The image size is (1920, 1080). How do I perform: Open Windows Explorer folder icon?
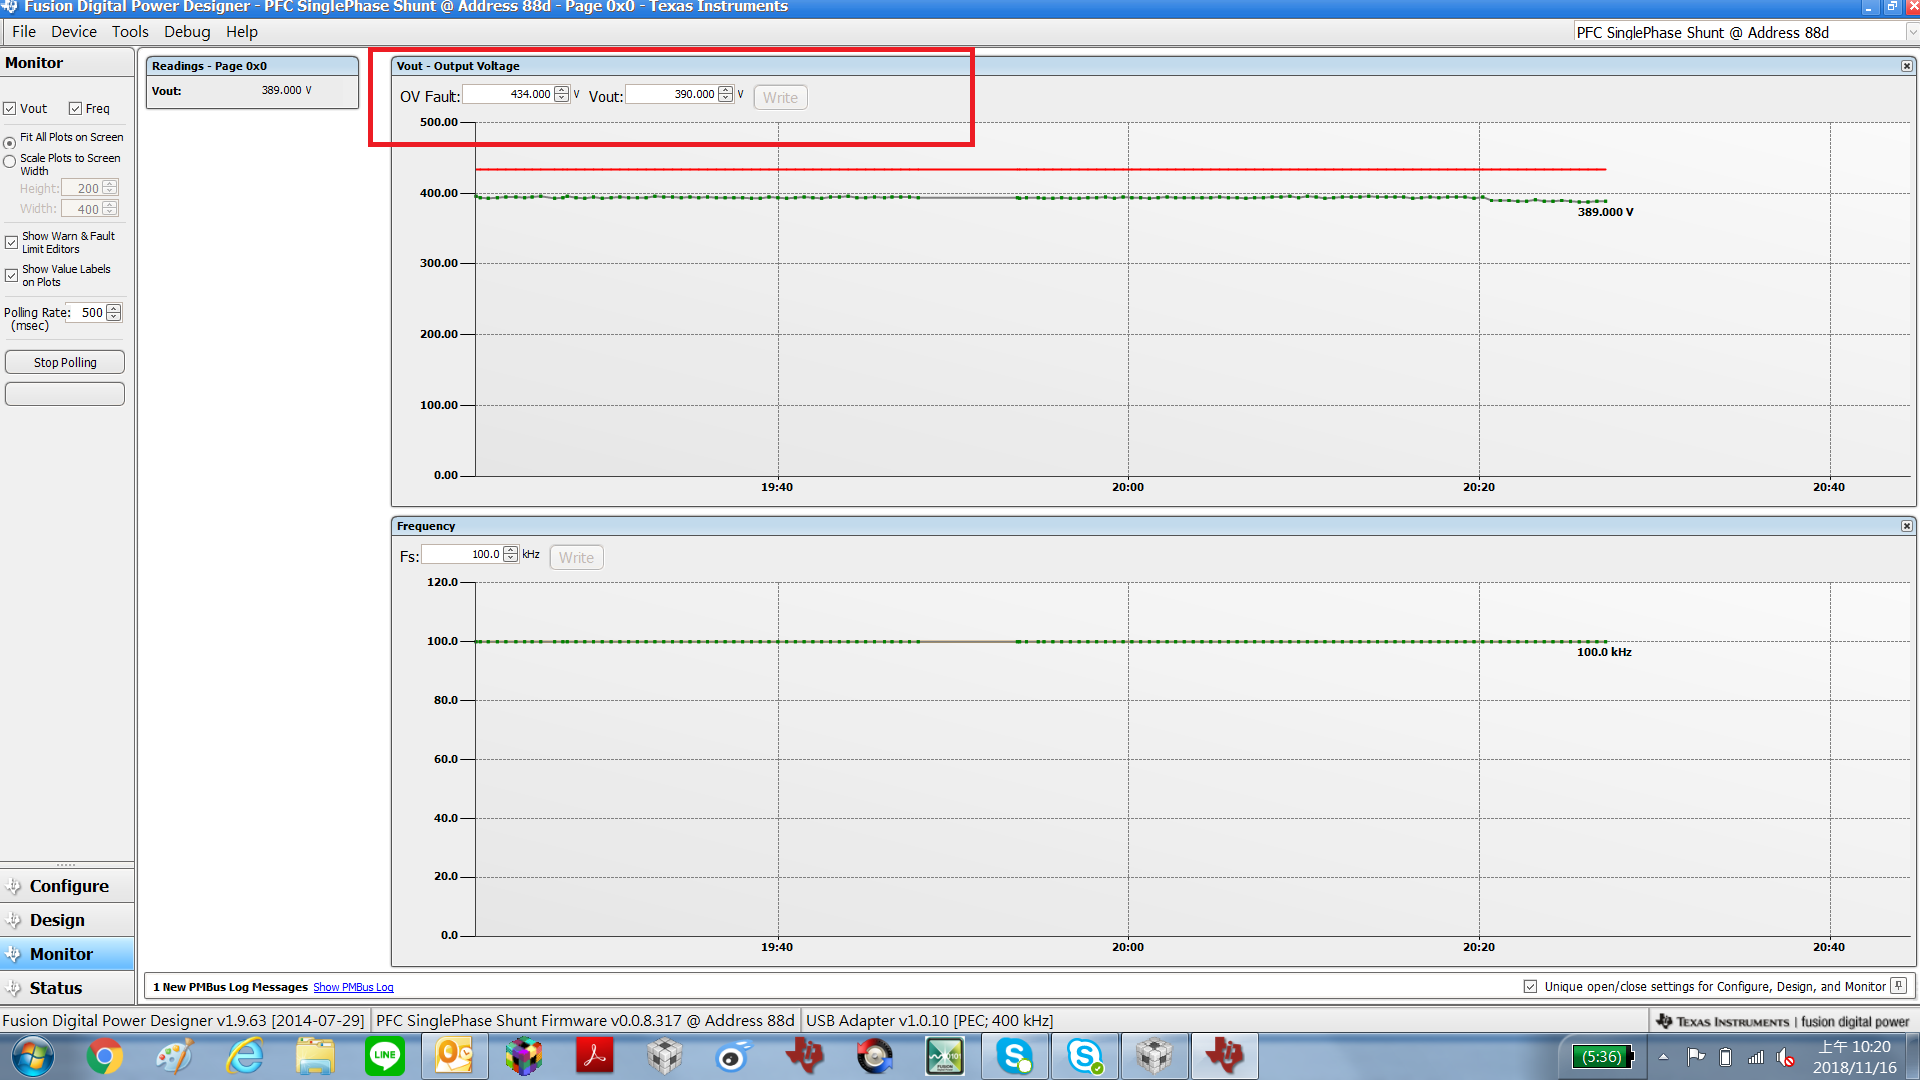pyautogui.click(x=315, y=1057)
